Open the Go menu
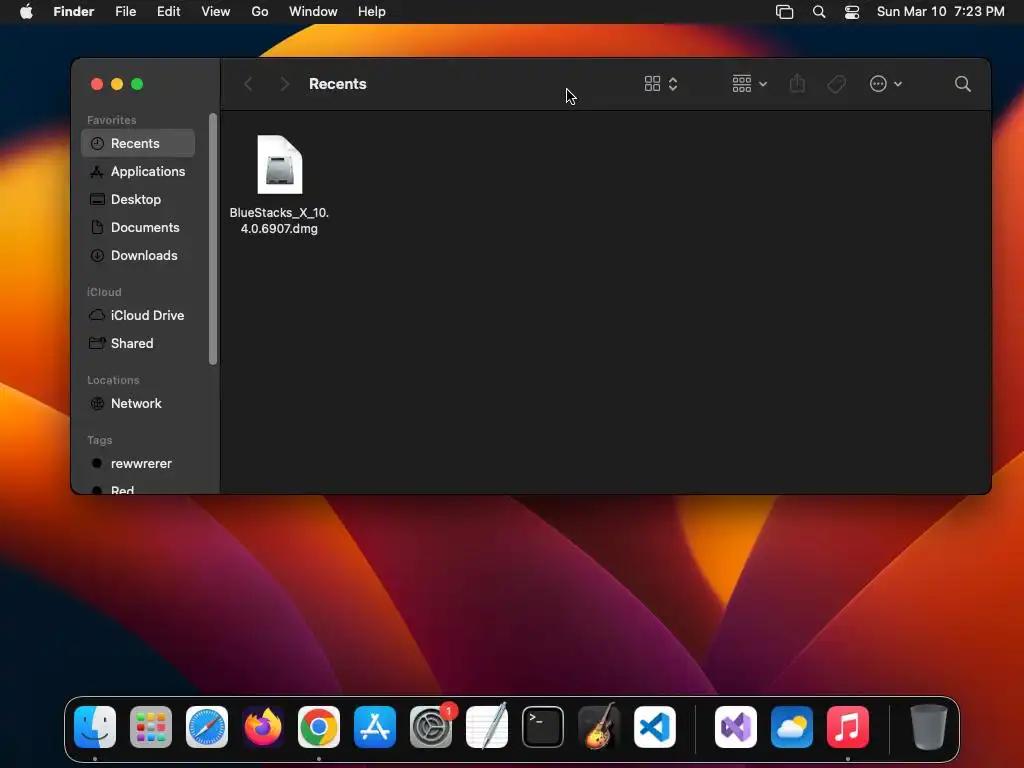 260,12
